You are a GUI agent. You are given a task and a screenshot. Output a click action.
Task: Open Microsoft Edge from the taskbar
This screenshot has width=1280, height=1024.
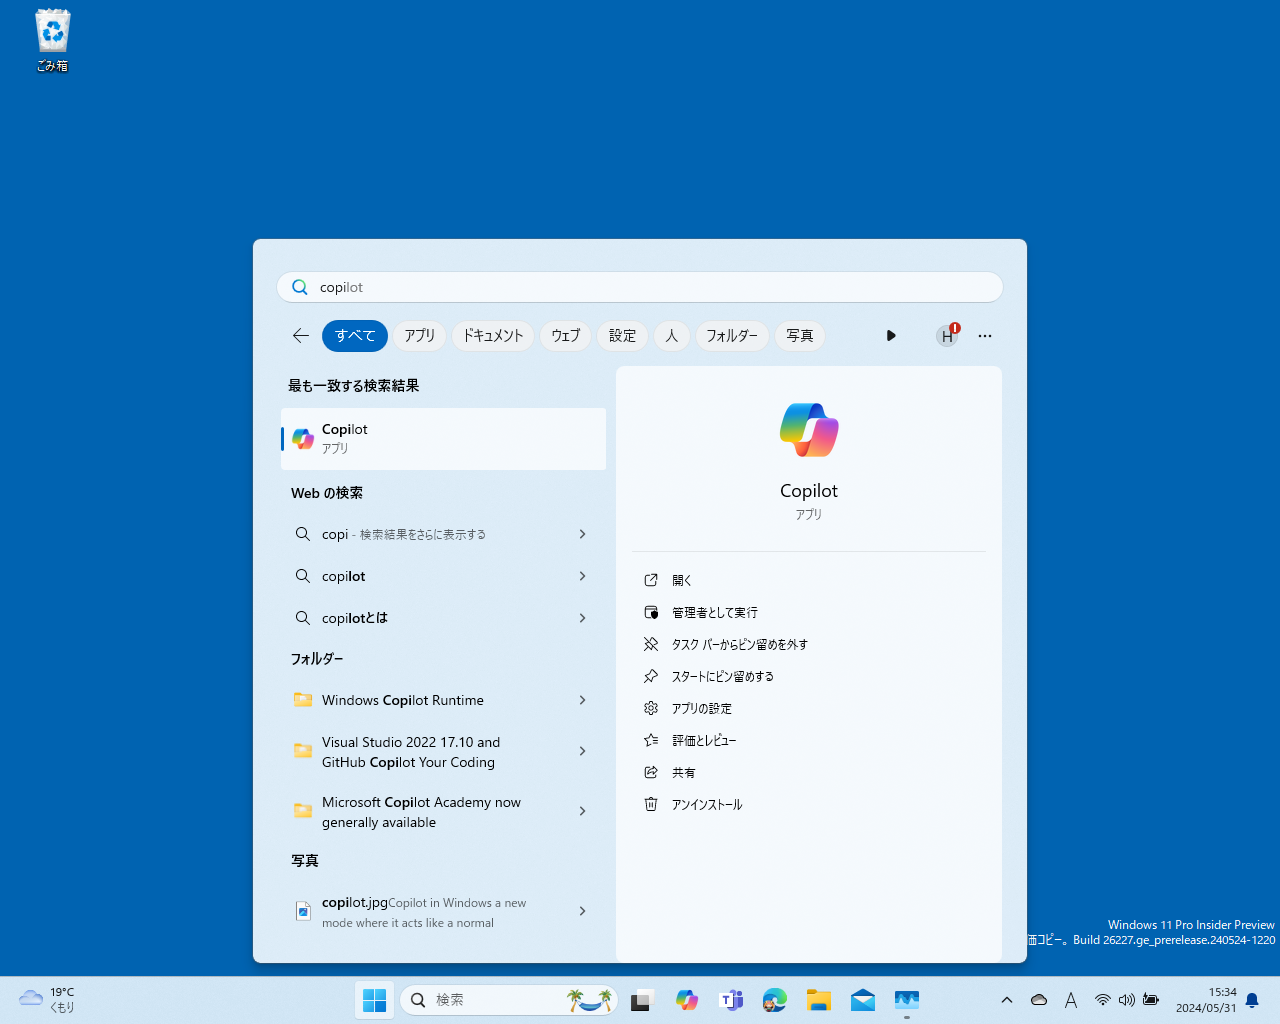click(775, 1000)
